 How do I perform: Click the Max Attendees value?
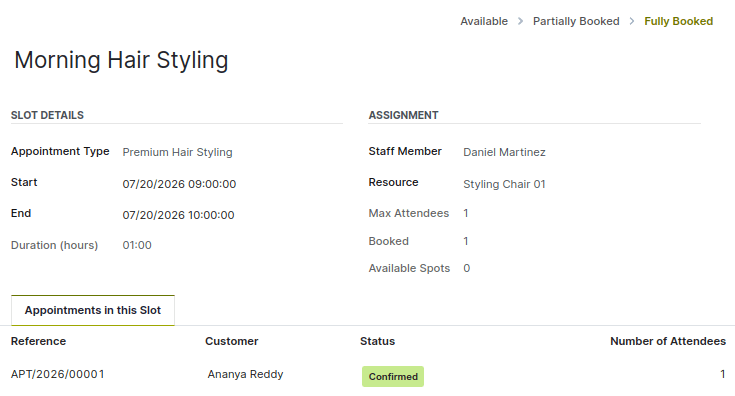[466, 213]
